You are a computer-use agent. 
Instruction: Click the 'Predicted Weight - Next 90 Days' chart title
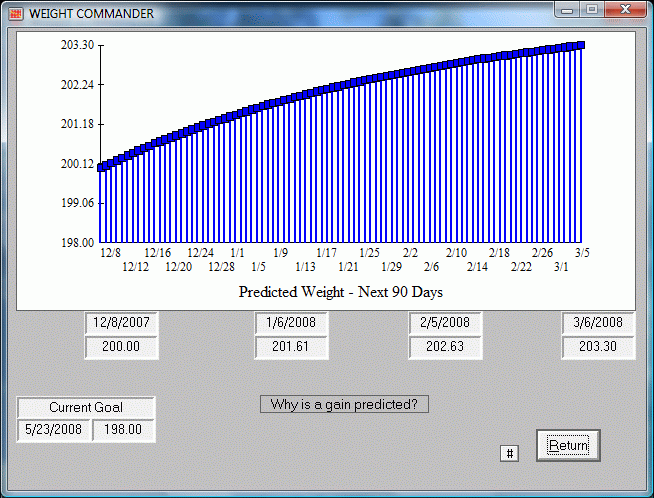(x=340, y=292)
